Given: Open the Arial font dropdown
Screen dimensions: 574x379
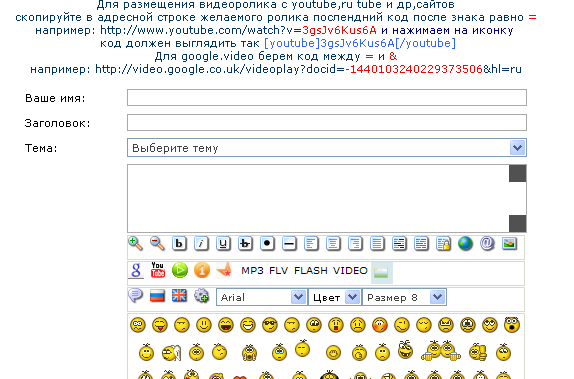Looking at the screenshot, I should 261,297.
